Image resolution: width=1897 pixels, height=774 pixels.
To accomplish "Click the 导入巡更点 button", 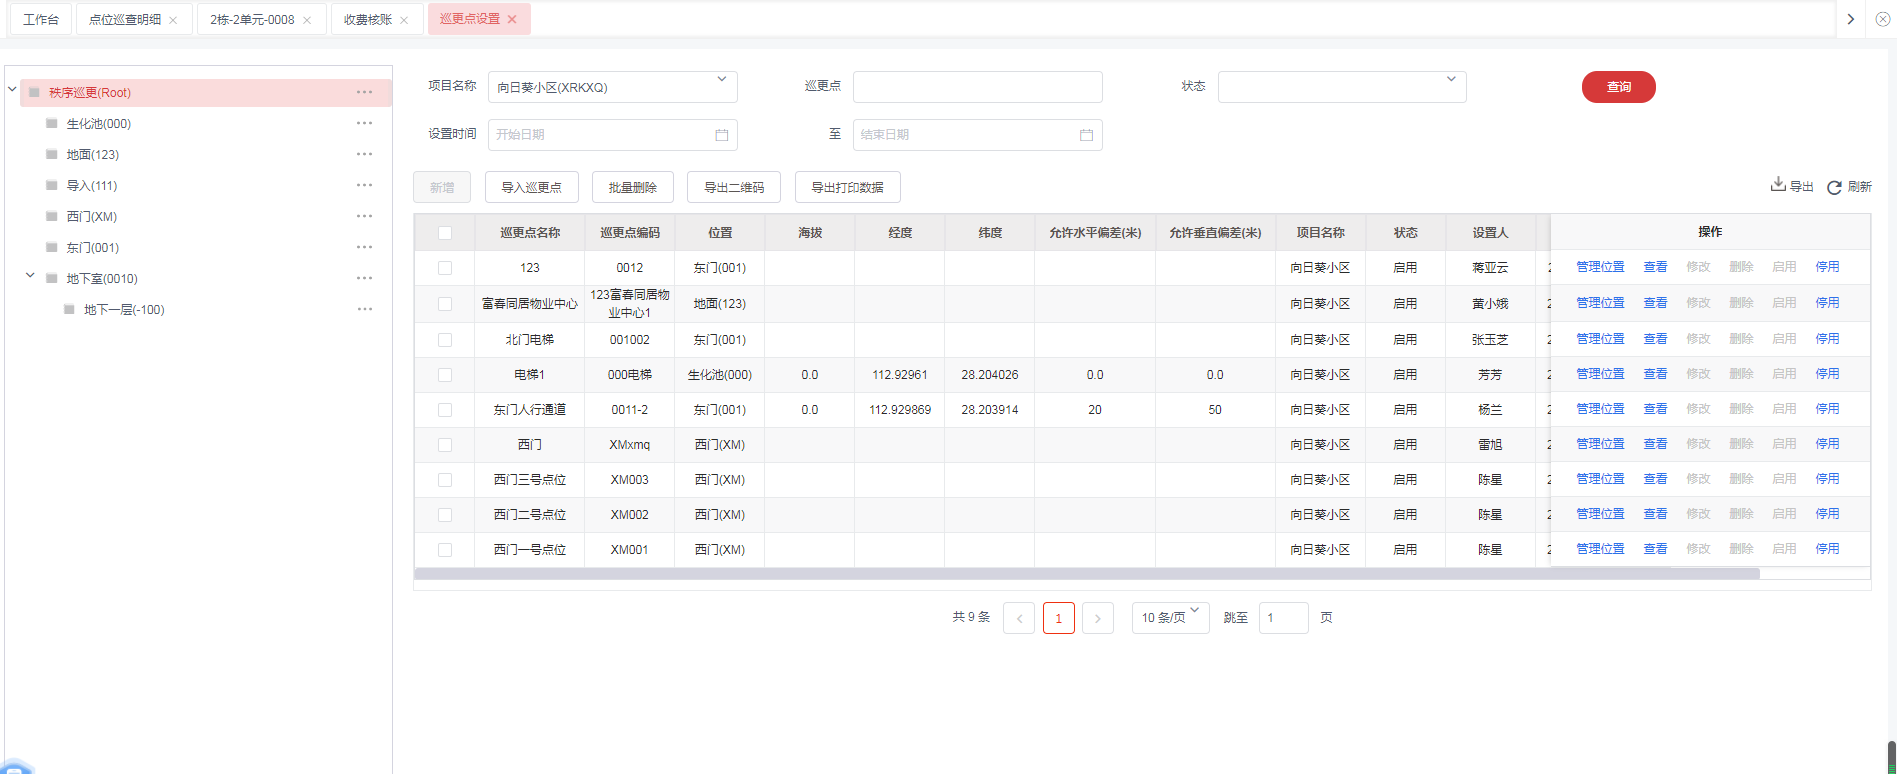I will pyautogui.click(x=531, y=187).
